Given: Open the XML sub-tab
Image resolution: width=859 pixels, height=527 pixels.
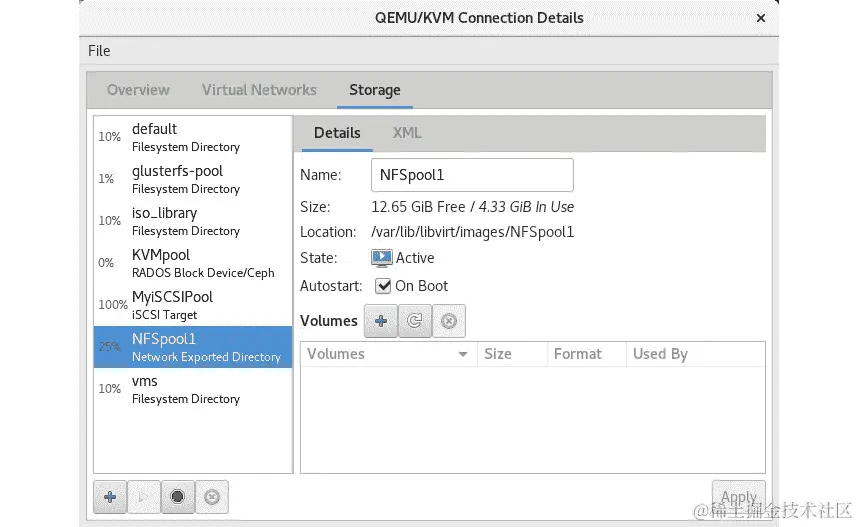Looking at the screenshot, I should click(x=407, y=133).
